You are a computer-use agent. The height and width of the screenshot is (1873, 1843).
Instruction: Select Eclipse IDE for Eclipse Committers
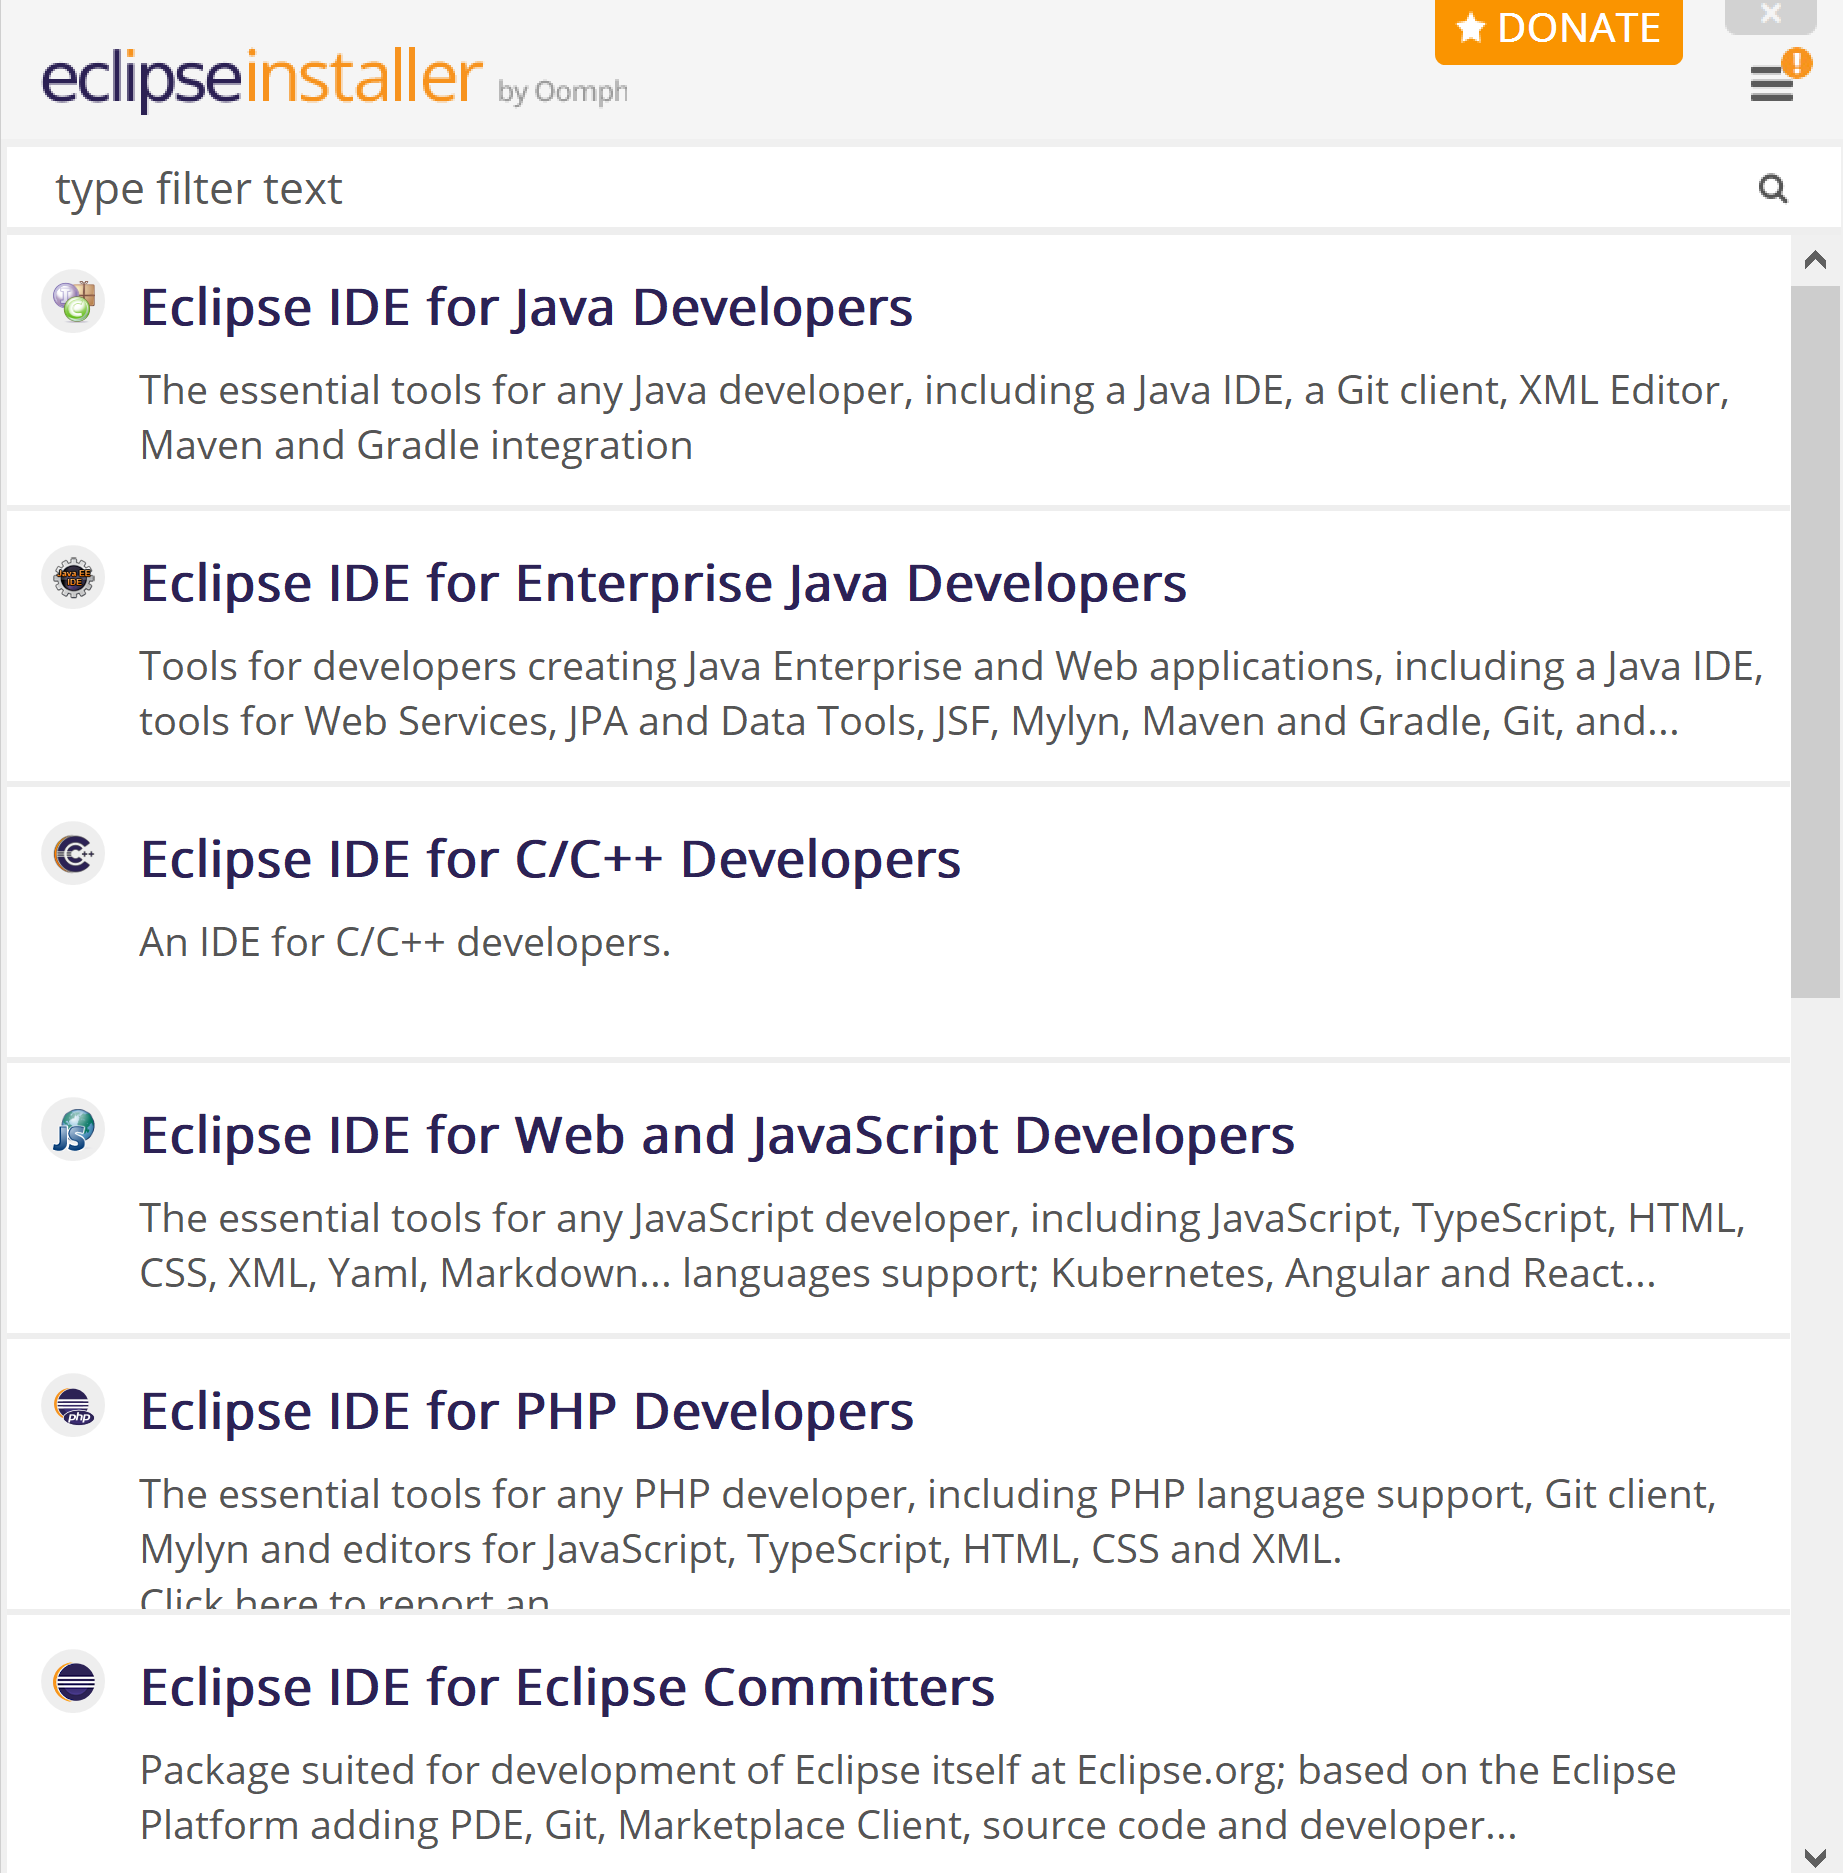pos(898,1744)
